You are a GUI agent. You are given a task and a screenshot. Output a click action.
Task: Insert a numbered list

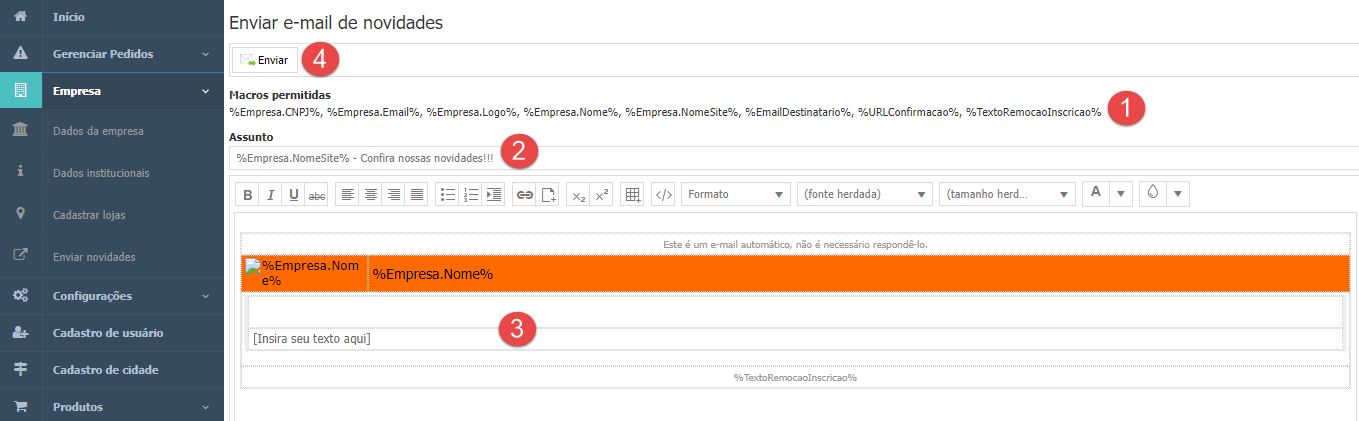(x=471, y=195)
